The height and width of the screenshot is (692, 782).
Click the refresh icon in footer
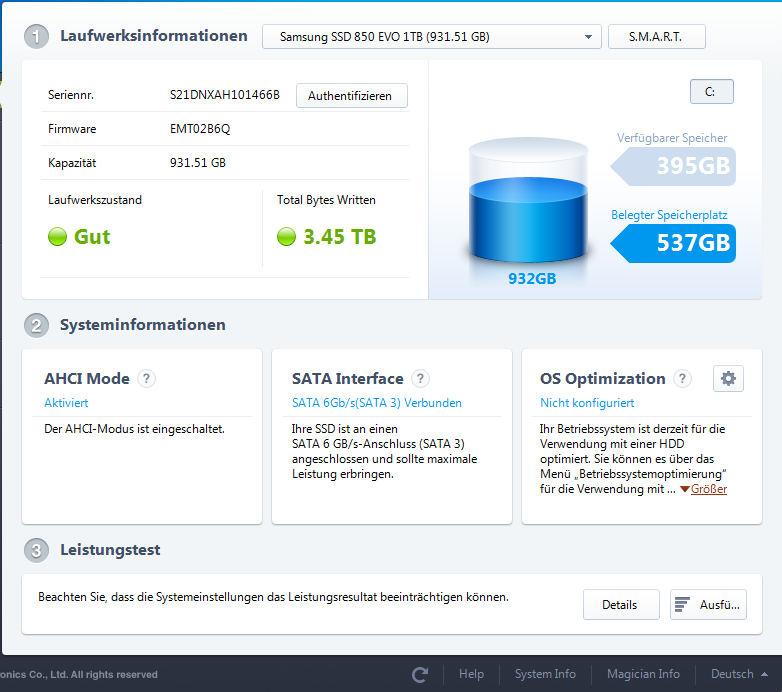point(420,675)
